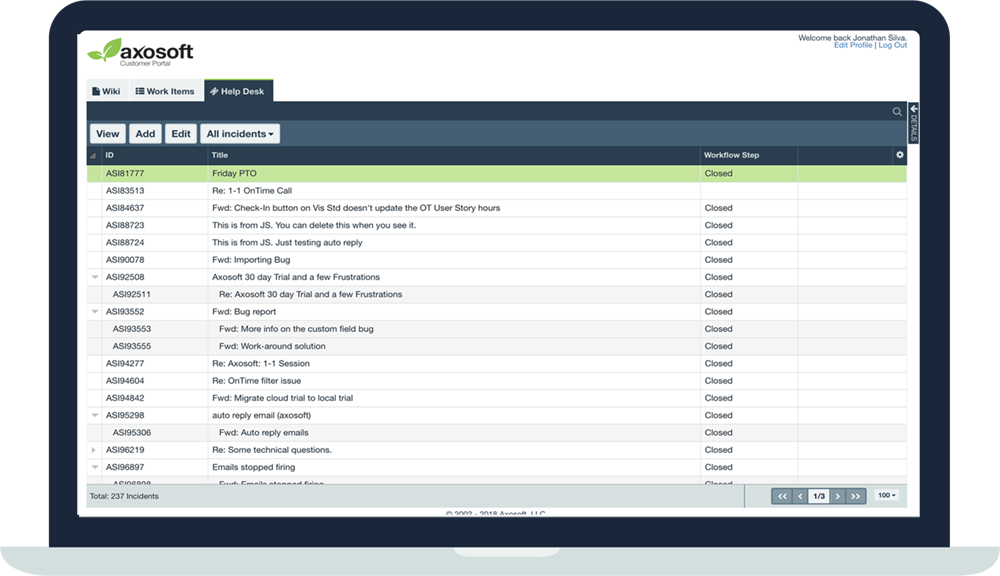The width and height of the screenshot is (1000, 576).
Task: Click the Add button
Action: (x=146, y=134)
